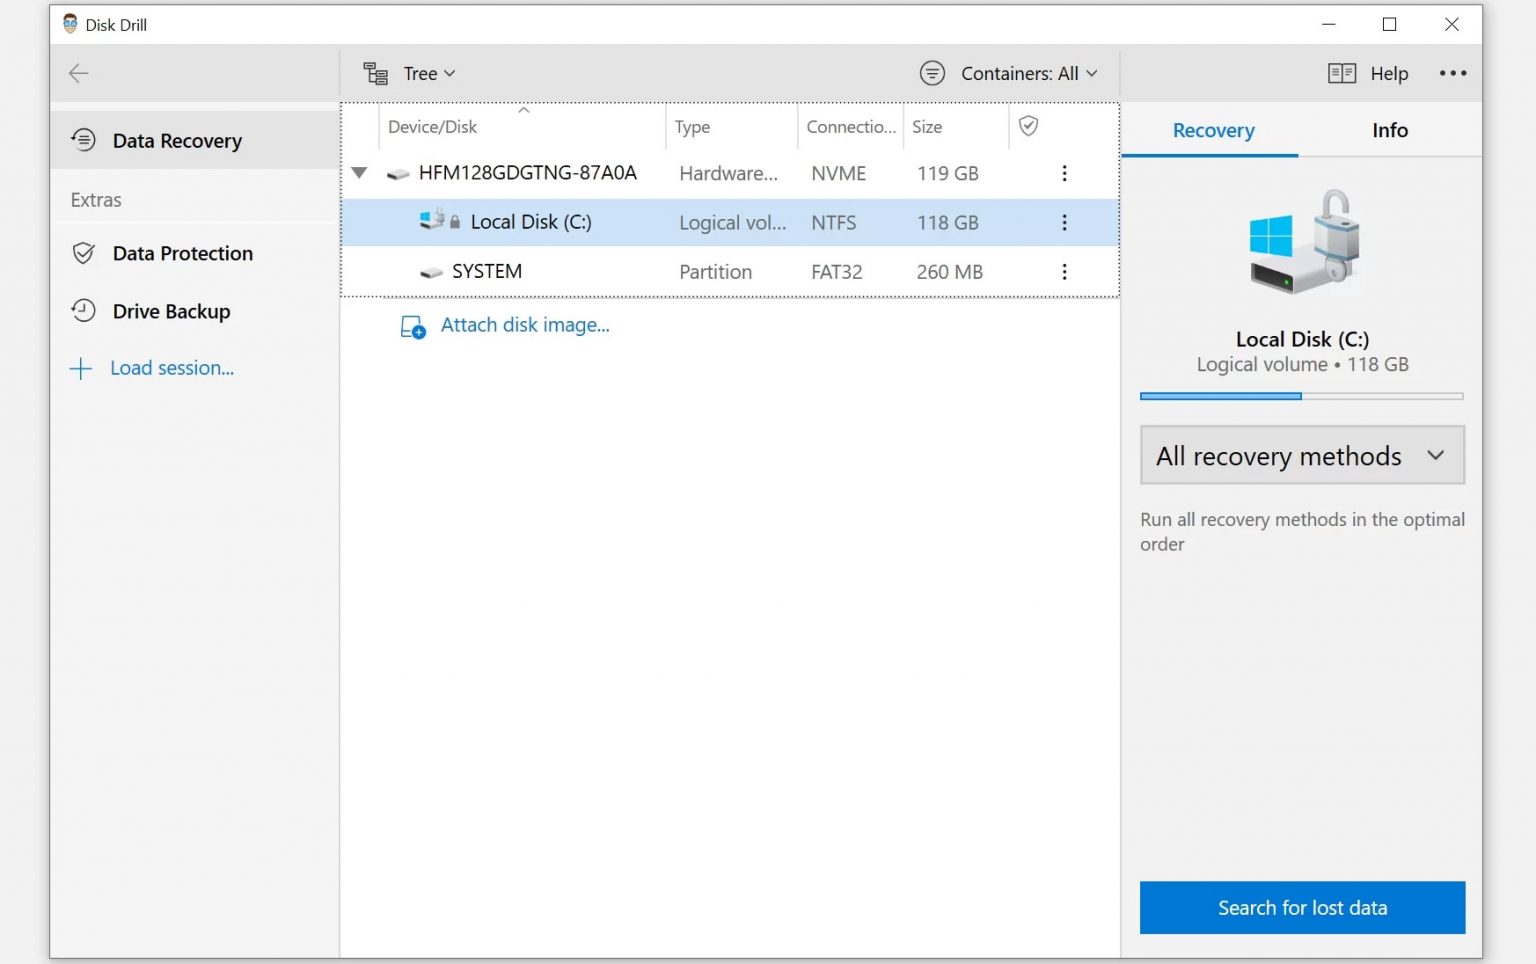Open the All recovery methods dropdown

(1301, 455)
